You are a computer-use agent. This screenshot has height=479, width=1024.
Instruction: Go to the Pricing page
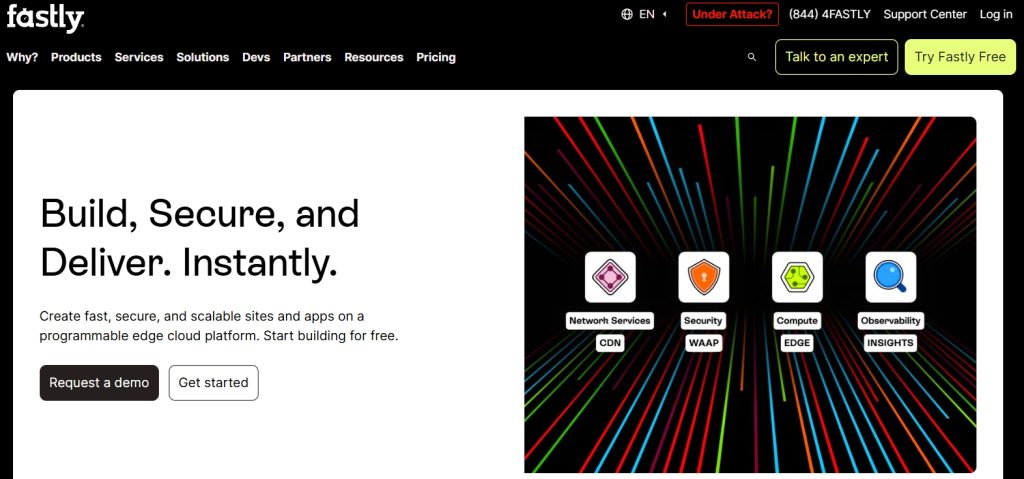pyautogui.click(x=436, y=58)
